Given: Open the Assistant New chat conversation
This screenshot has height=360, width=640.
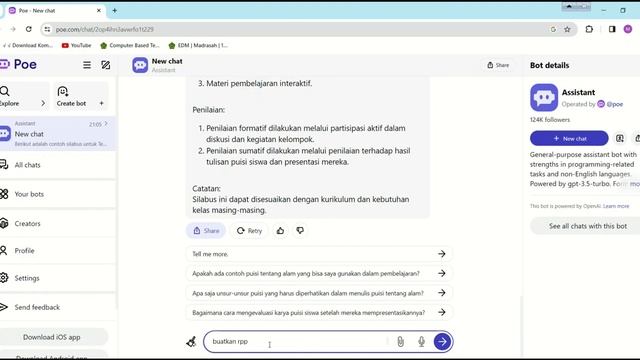Looking at the screenshot, I should coord(58,133).
